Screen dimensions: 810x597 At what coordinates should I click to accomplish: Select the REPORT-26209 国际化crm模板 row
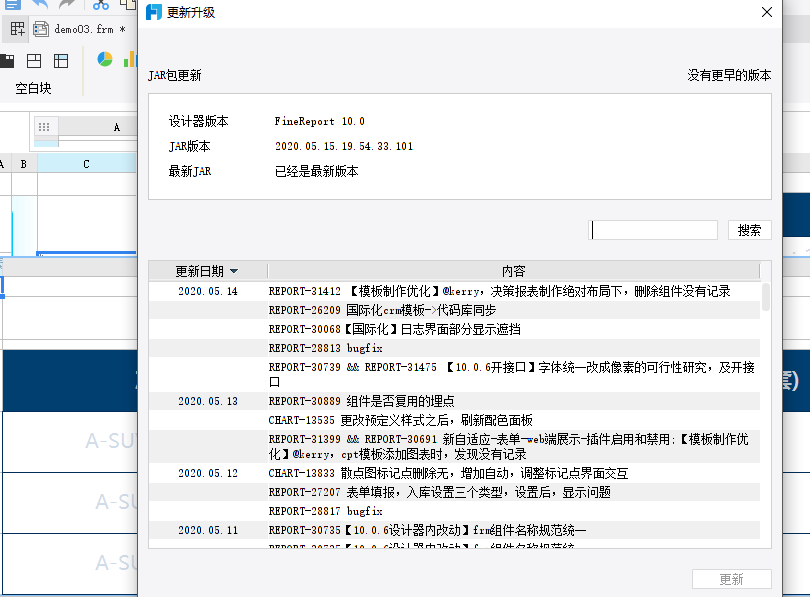click(455, 310)
